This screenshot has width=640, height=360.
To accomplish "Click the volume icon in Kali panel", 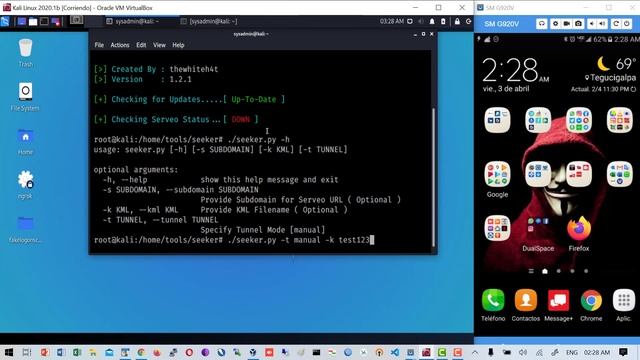I will click(x=421, y=21).
